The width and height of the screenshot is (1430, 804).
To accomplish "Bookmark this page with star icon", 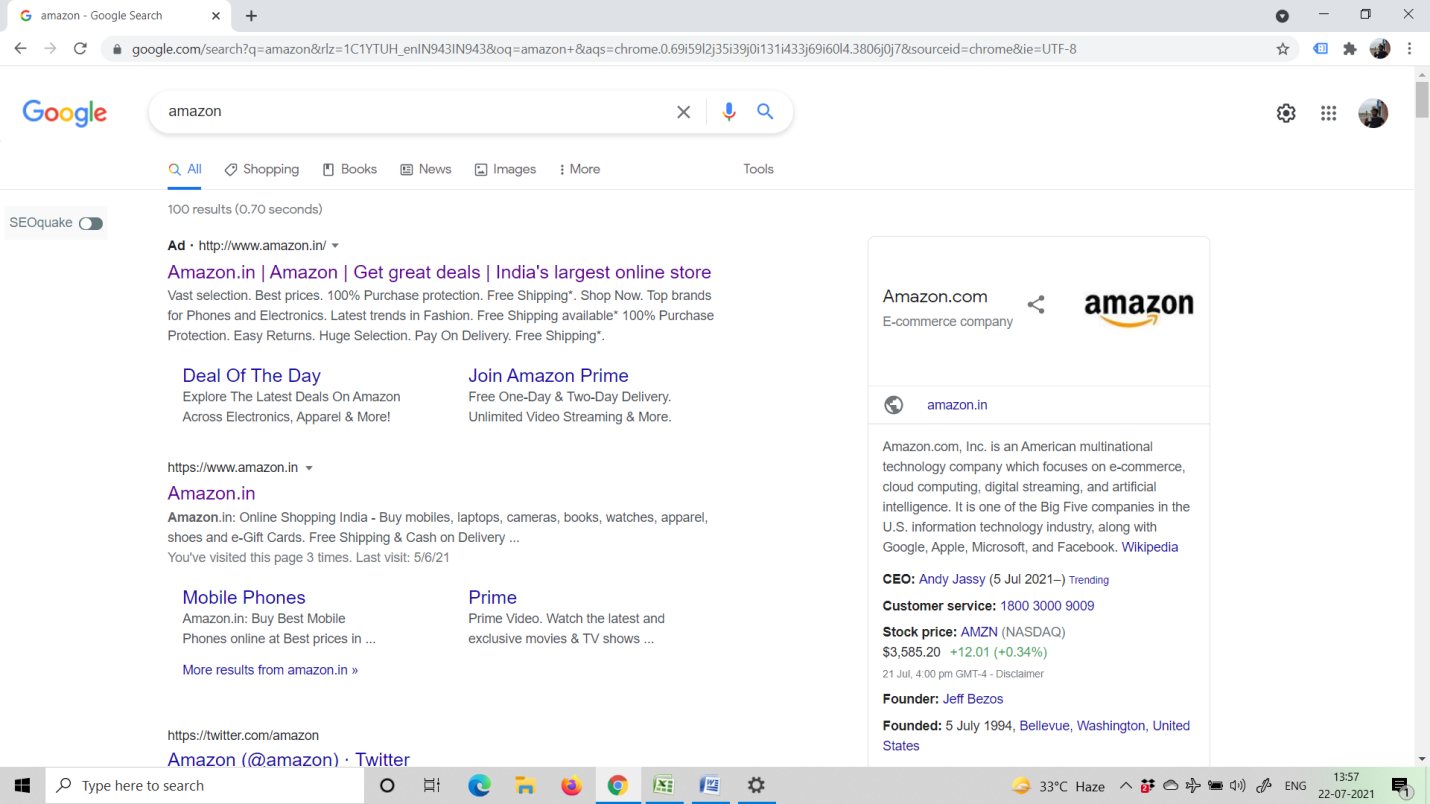I will click(x=1283, y=49).
